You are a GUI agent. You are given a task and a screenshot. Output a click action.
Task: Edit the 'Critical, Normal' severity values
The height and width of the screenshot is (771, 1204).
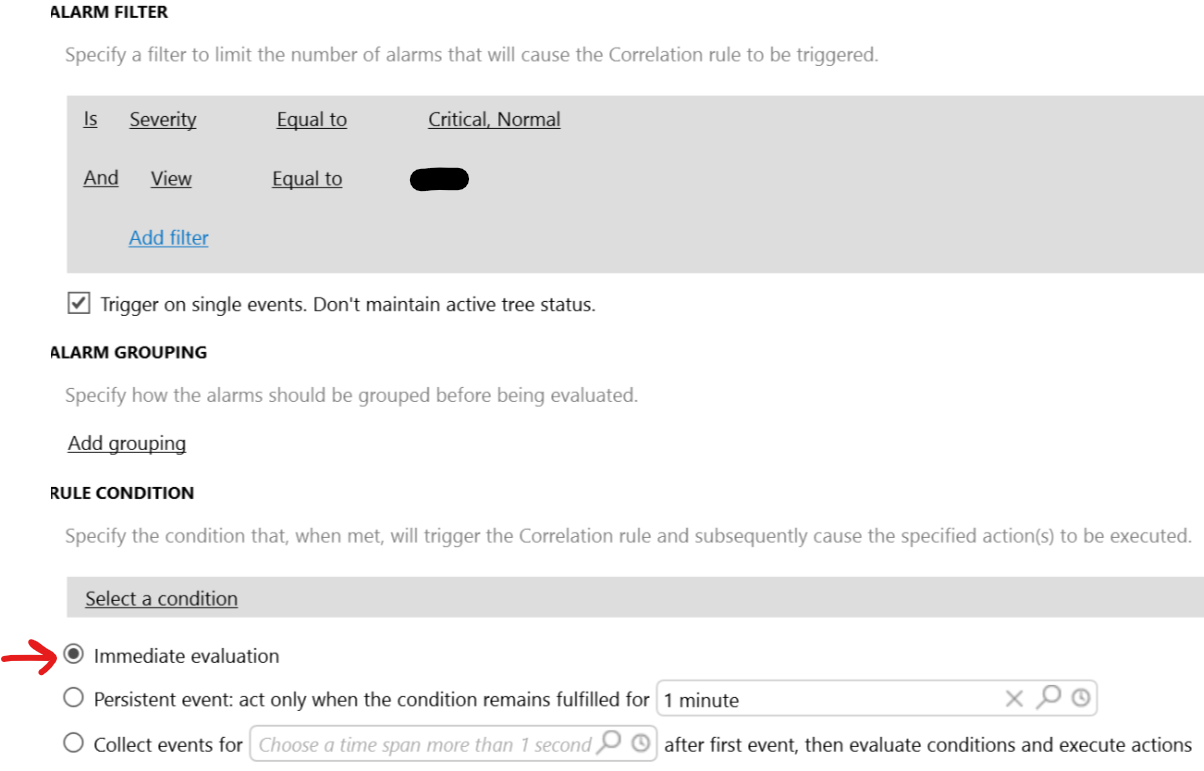pyautogui.click(x=494, y=119)
